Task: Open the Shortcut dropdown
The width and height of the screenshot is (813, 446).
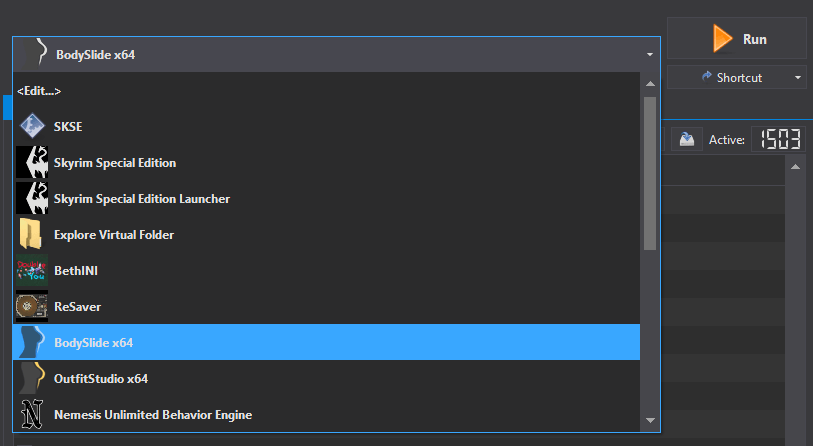Action: pyautogui.click(x=738, y=77)
